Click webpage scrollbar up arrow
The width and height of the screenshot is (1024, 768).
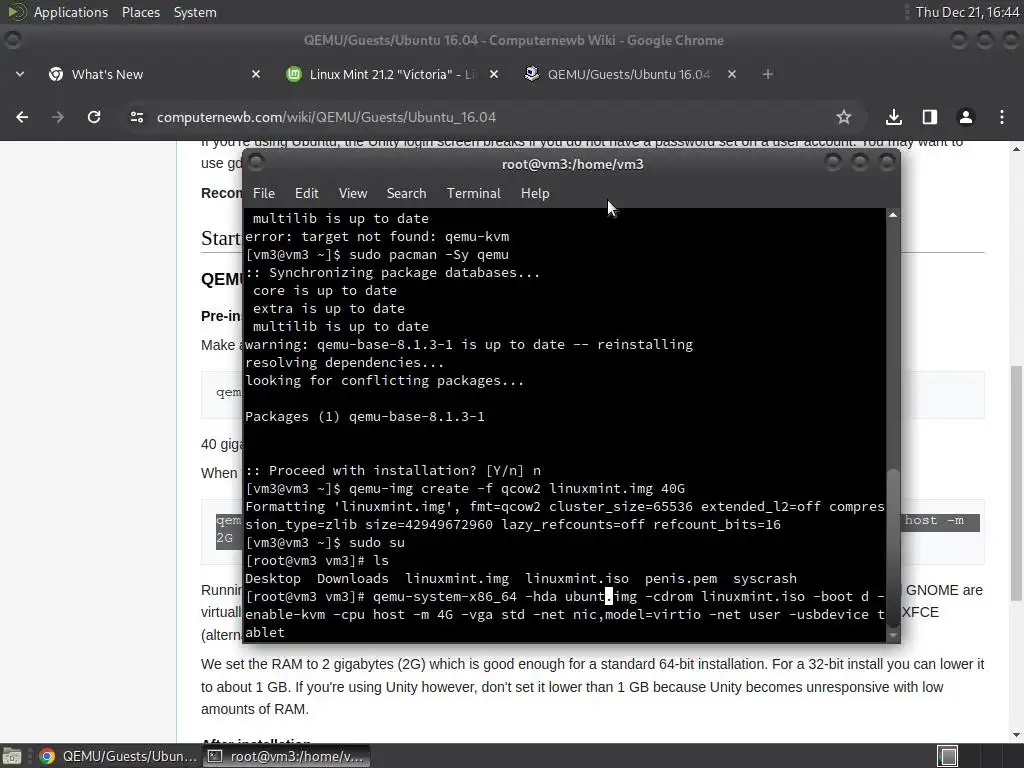click(x=1016, y=149)
